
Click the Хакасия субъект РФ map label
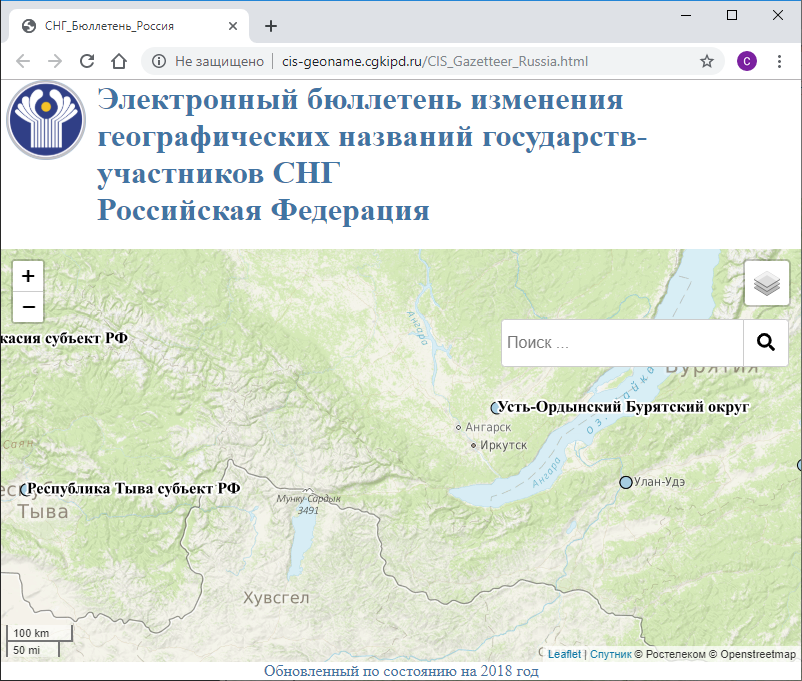[63, 338]
